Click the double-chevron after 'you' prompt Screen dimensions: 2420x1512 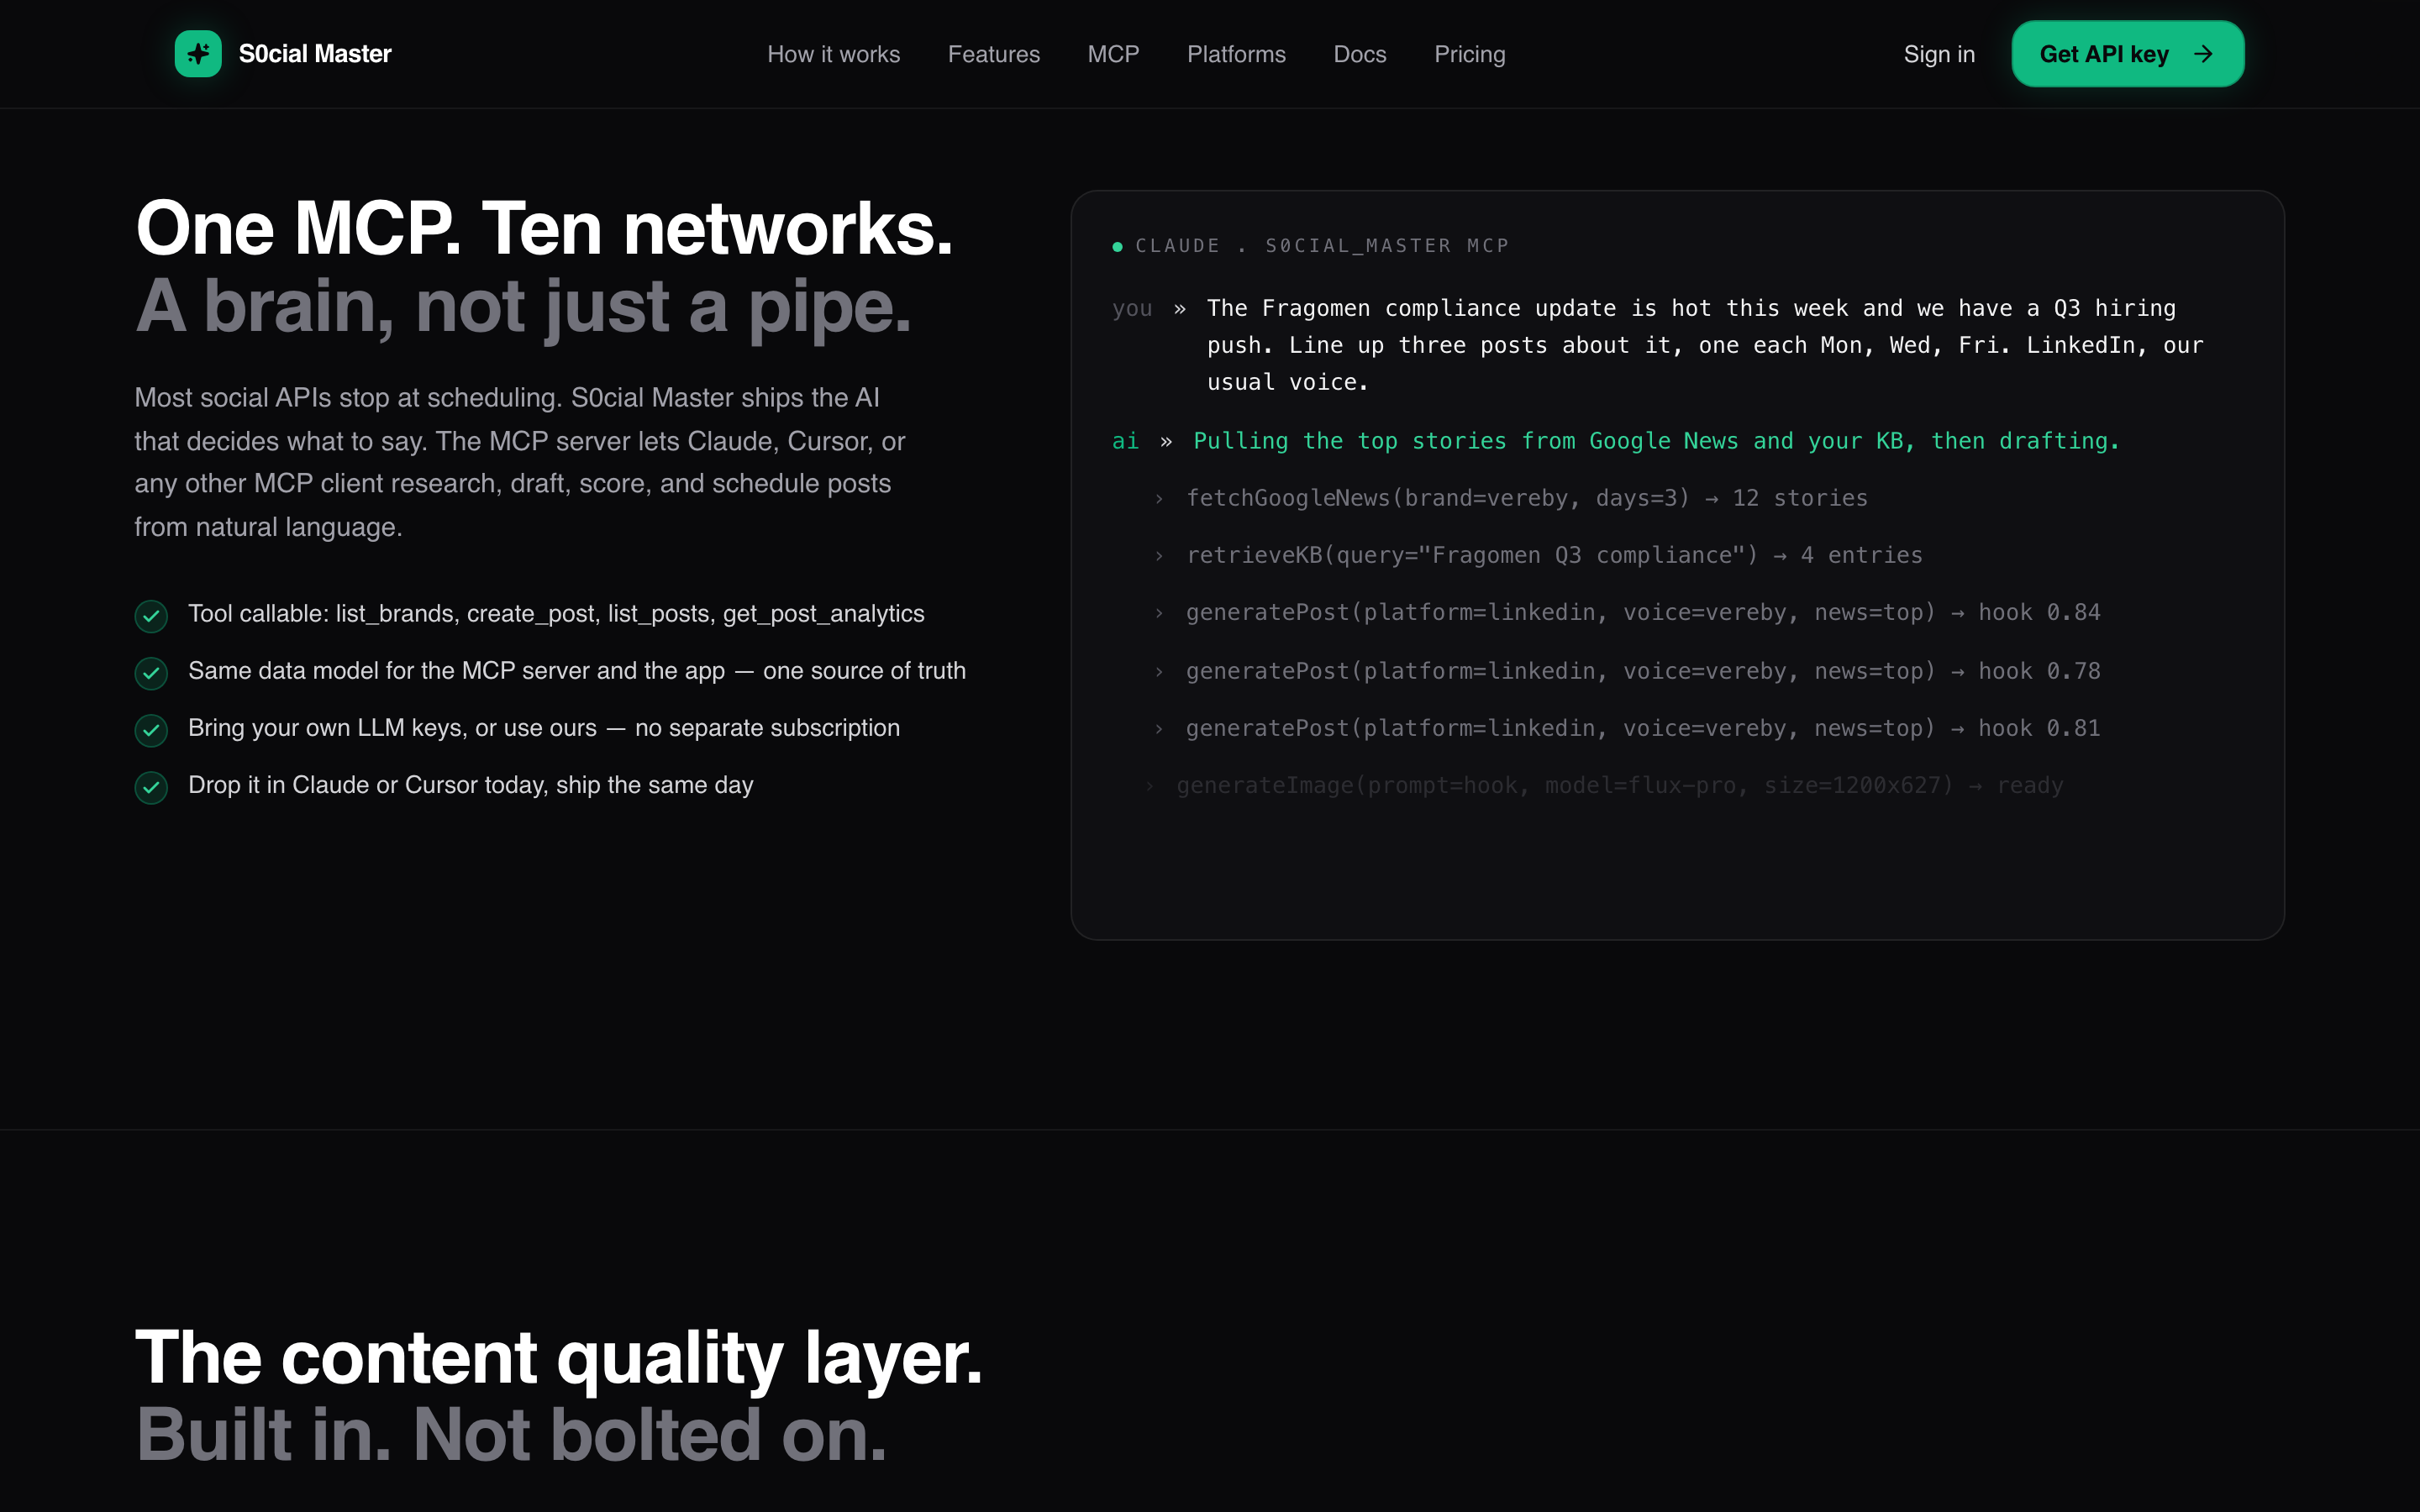pyautogui.click(x=1180, y=309)
